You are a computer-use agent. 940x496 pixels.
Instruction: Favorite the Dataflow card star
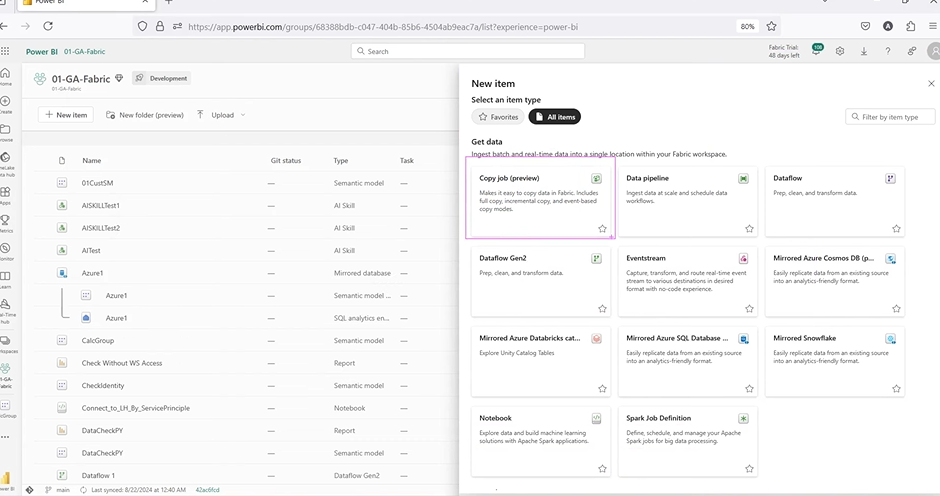896,229
